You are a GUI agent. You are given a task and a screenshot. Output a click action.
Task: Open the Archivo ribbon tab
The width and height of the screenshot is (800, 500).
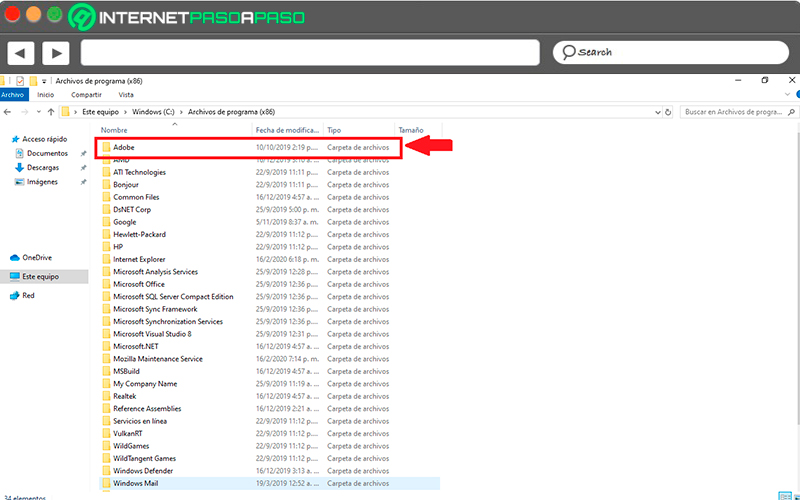coord(13,95)
